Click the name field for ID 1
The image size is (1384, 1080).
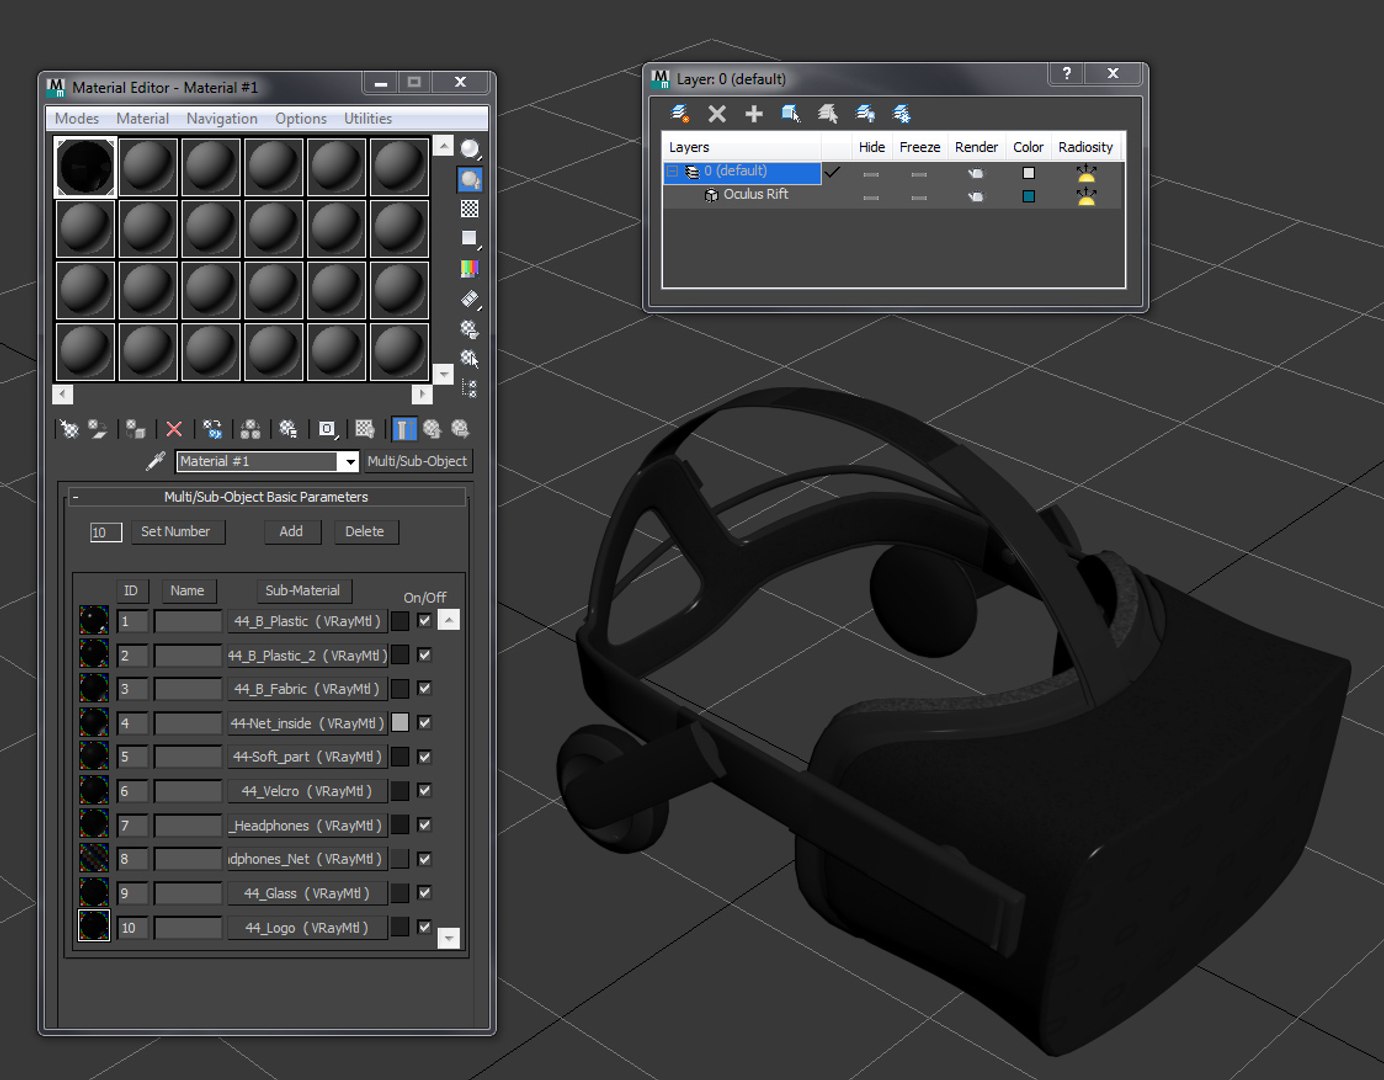(x=188, y=621)
